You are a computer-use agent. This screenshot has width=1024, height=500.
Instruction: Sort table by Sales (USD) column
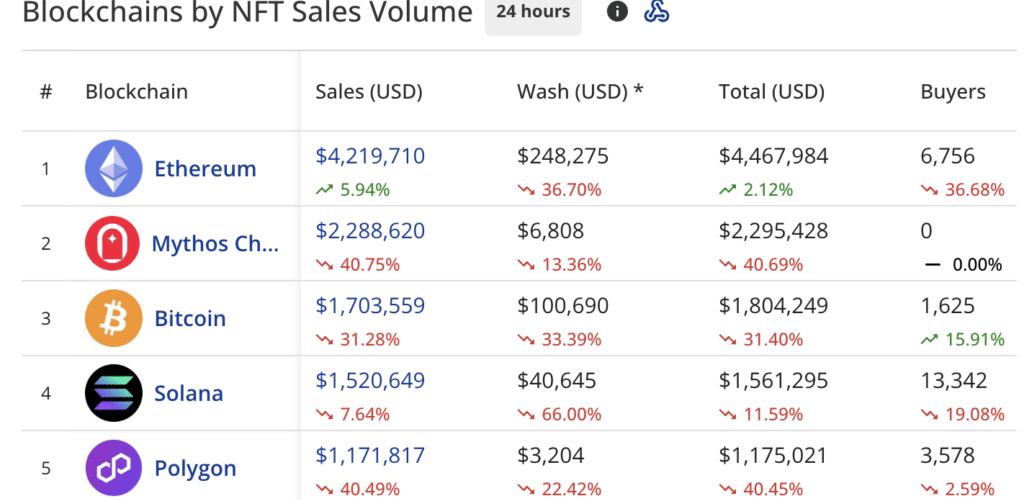pyautogui.click(x=369, y=92)
